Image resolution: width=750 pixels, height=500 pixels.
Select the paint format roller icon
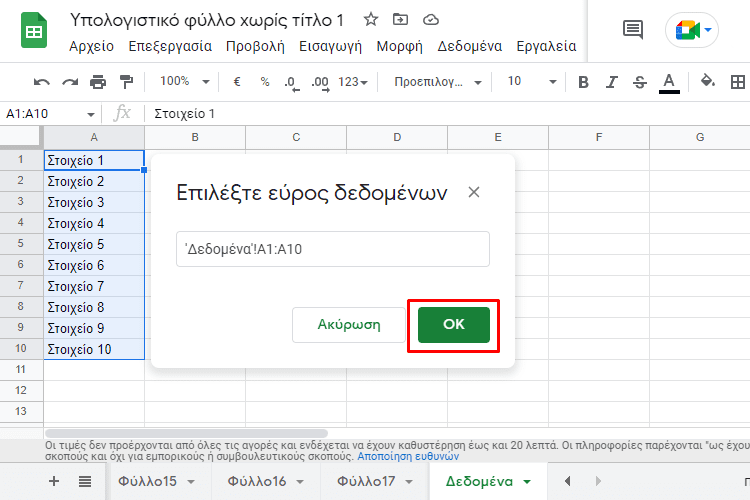[125, 82]
